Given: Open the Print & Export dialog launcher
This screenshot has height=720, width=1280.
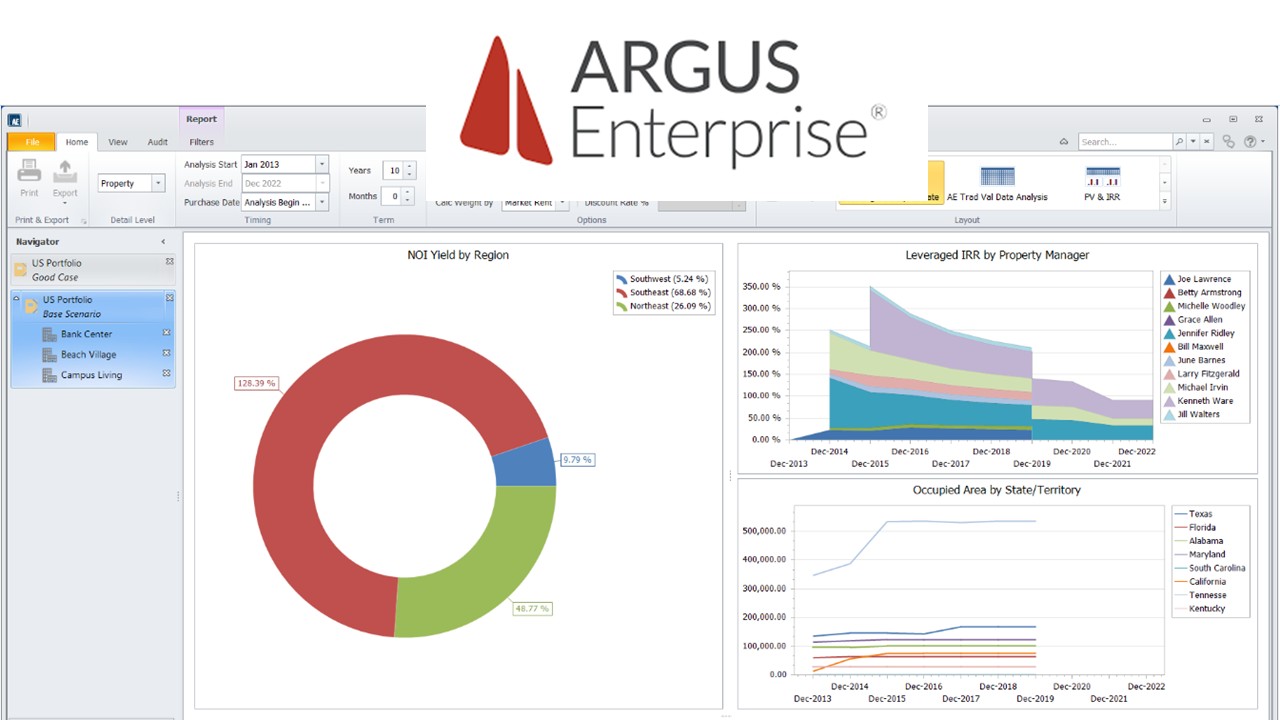Looking at the screenshot, I should (84, 220).
